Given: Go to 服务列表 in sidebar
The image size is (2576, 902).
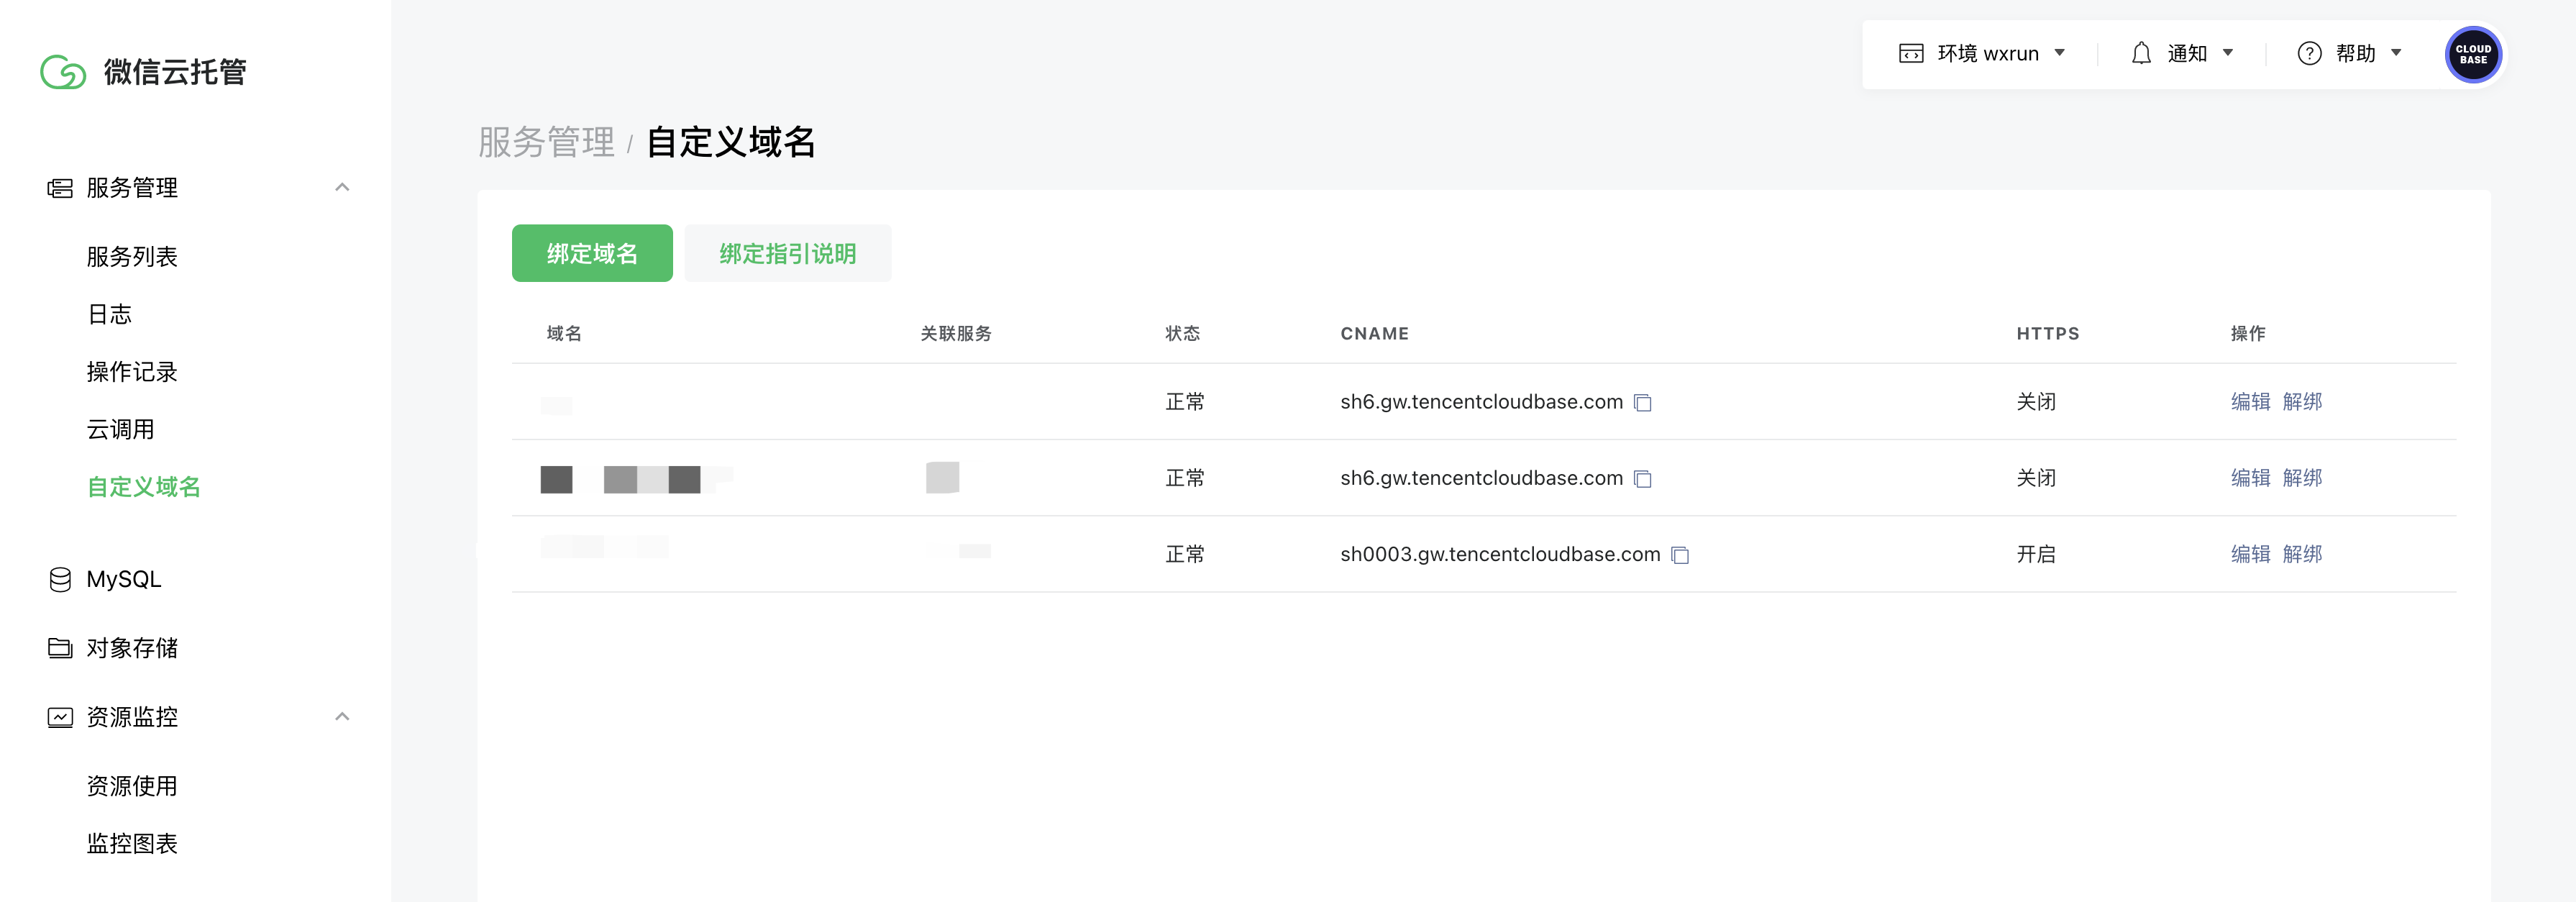Looking at the screenshot, I should (x=131, y=257).
